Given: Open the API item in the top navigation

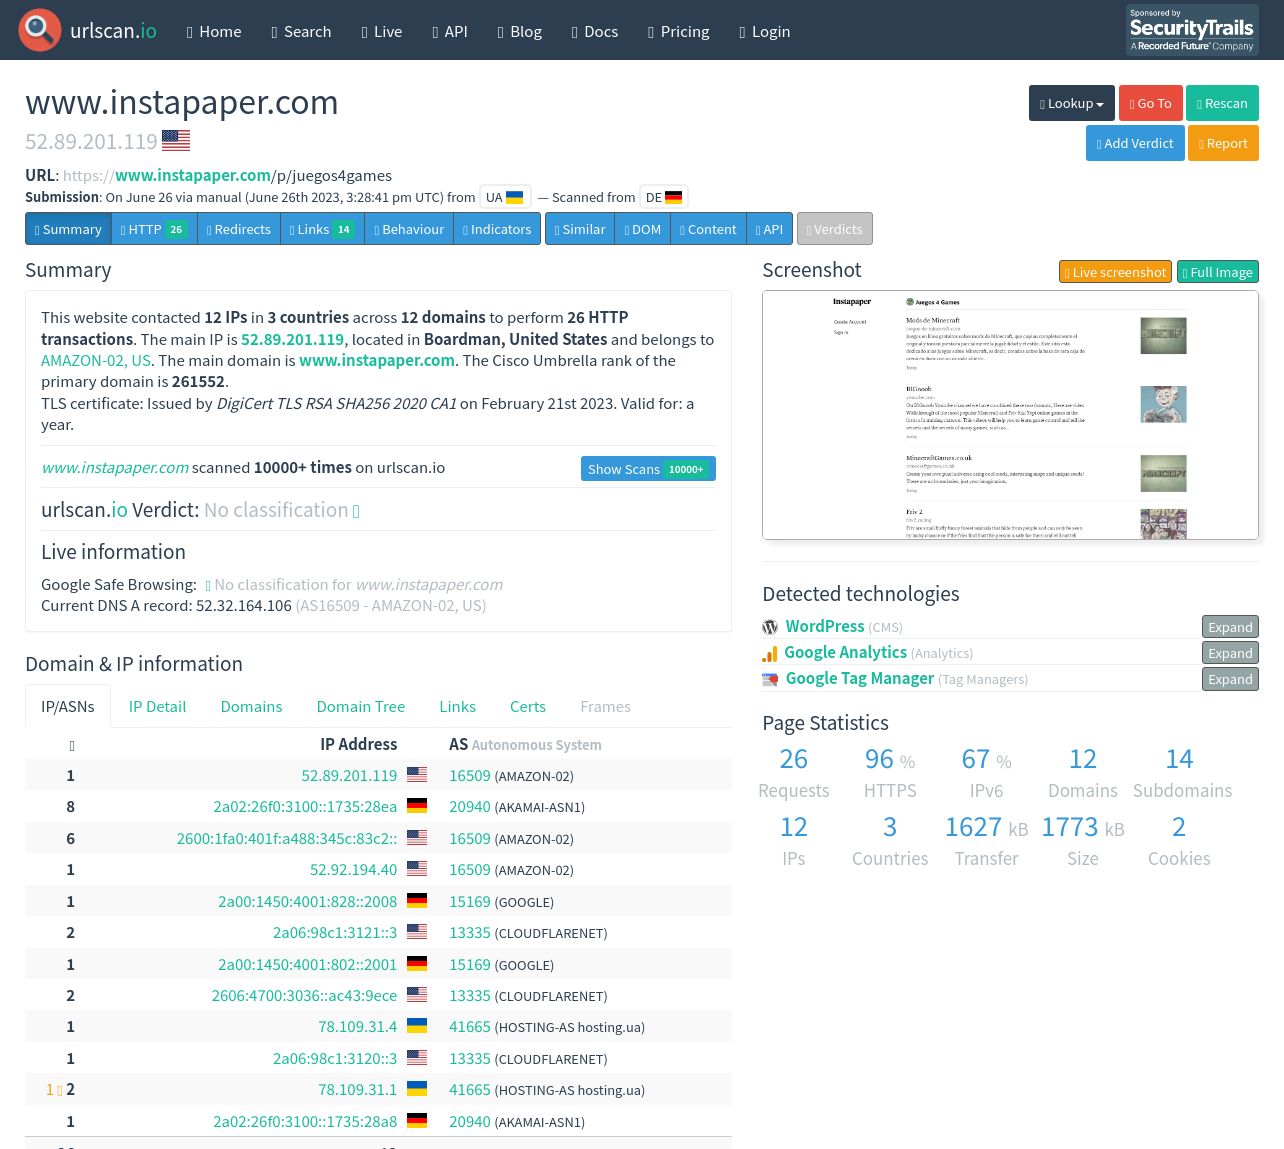Looking at the screenshot, I should pyautogui.click(x=450, y=31).
